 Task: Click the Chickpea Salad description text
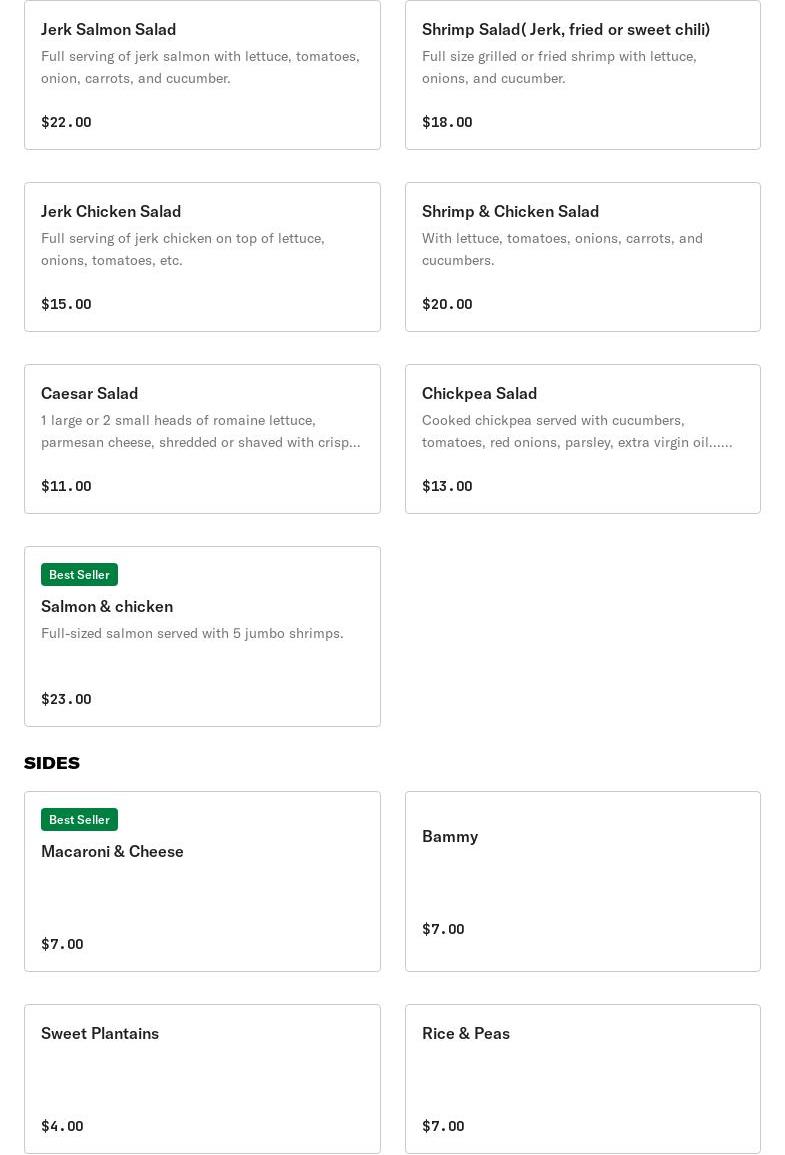(x=576, y=431)
